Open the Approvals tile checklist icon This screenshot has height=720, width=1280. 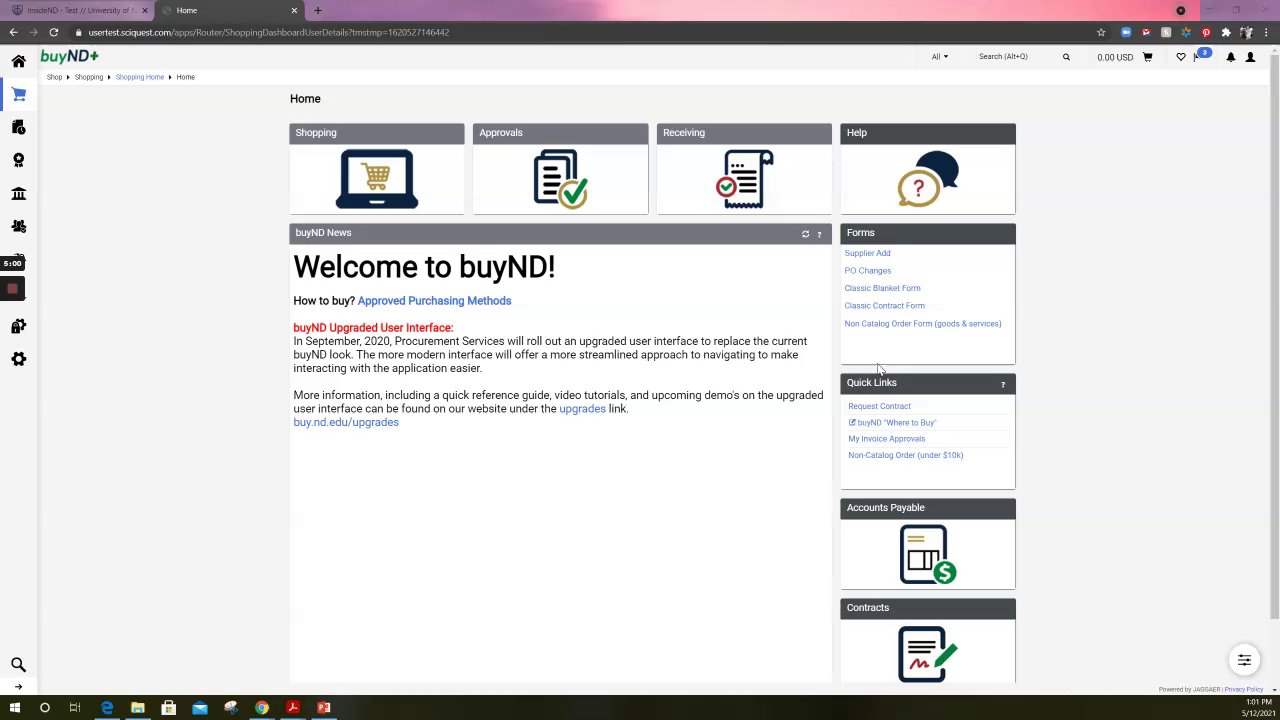click(560, 179)
